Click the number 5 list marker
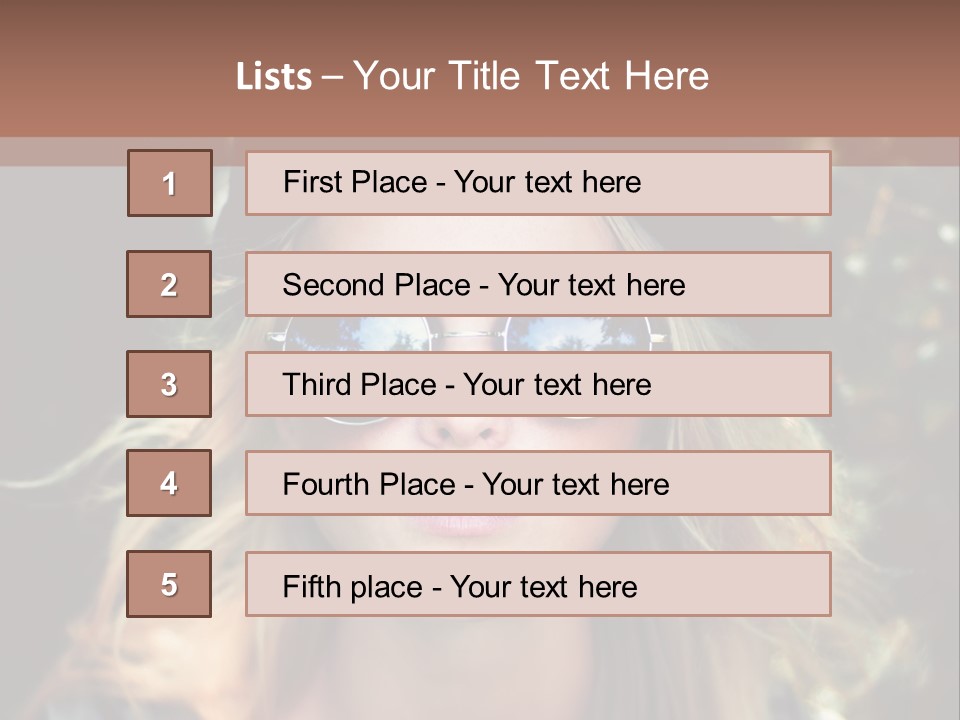Screen dimensions: 960x720 169,584
